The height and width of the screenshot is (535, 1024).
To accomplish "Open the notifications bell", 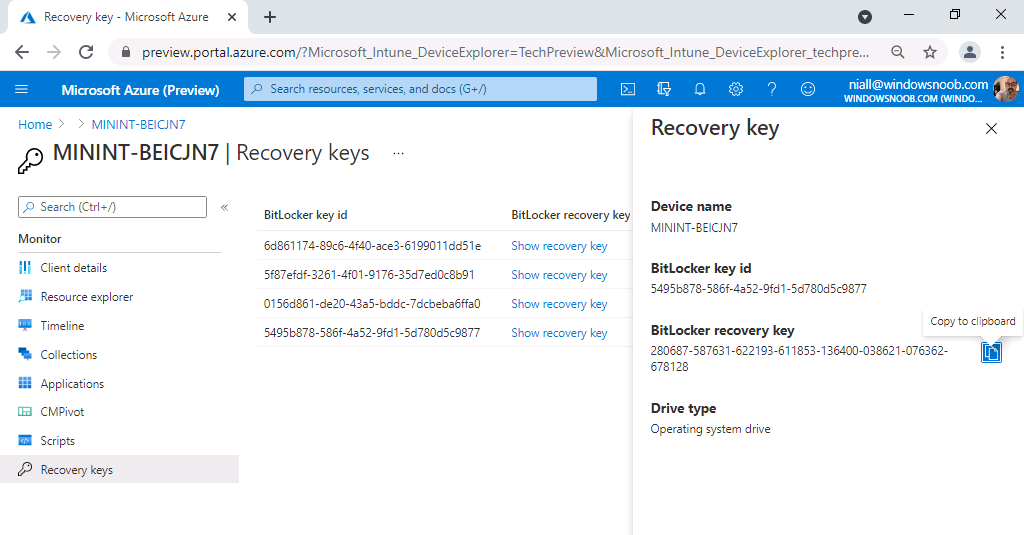I will click(x=699, y=89).
